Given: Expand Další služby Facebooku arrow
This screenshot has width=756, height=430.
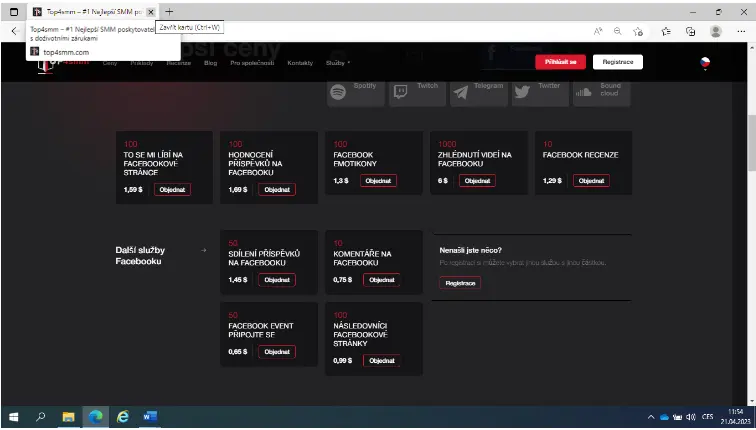Looking at the screenshot, I should 203,250.
